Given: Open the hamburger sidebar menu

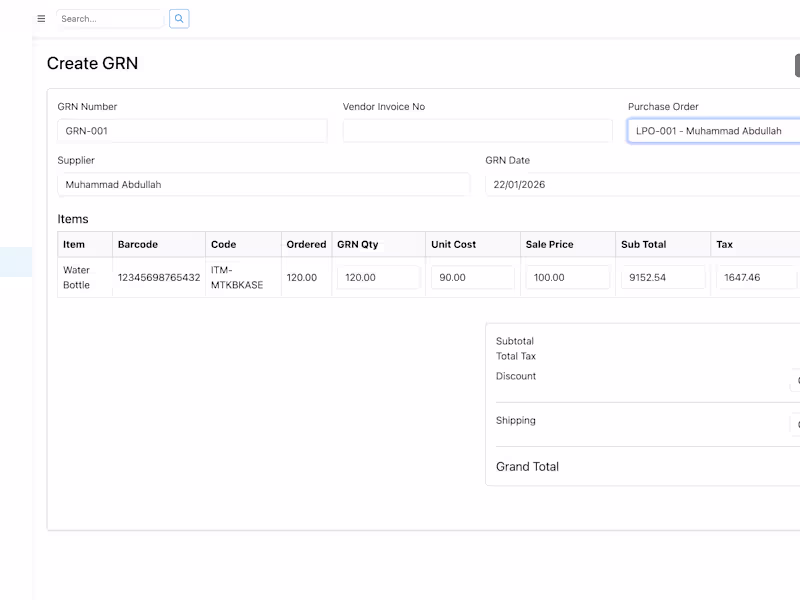Looking at the screenshot, I should [x=41, y=19].
